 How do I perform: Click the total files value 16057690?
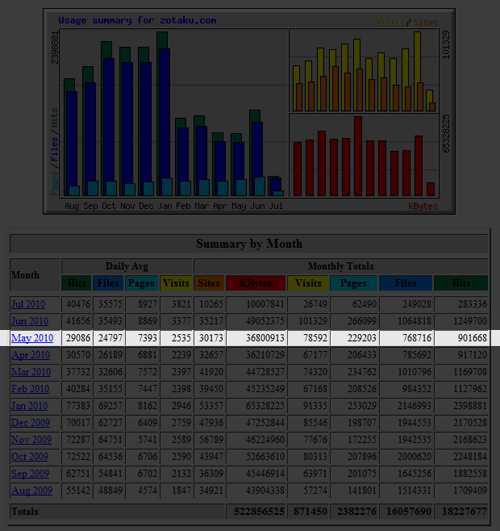(409, 511)
